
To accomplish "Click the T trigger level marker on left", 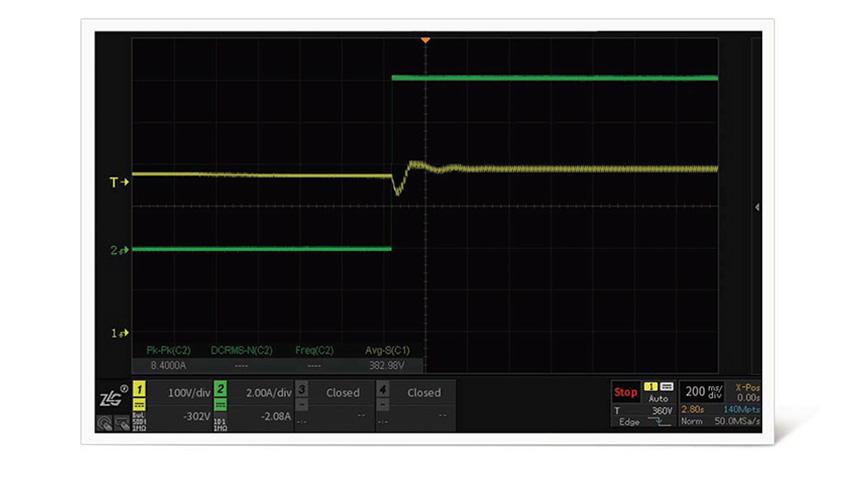I will [119, 182].
